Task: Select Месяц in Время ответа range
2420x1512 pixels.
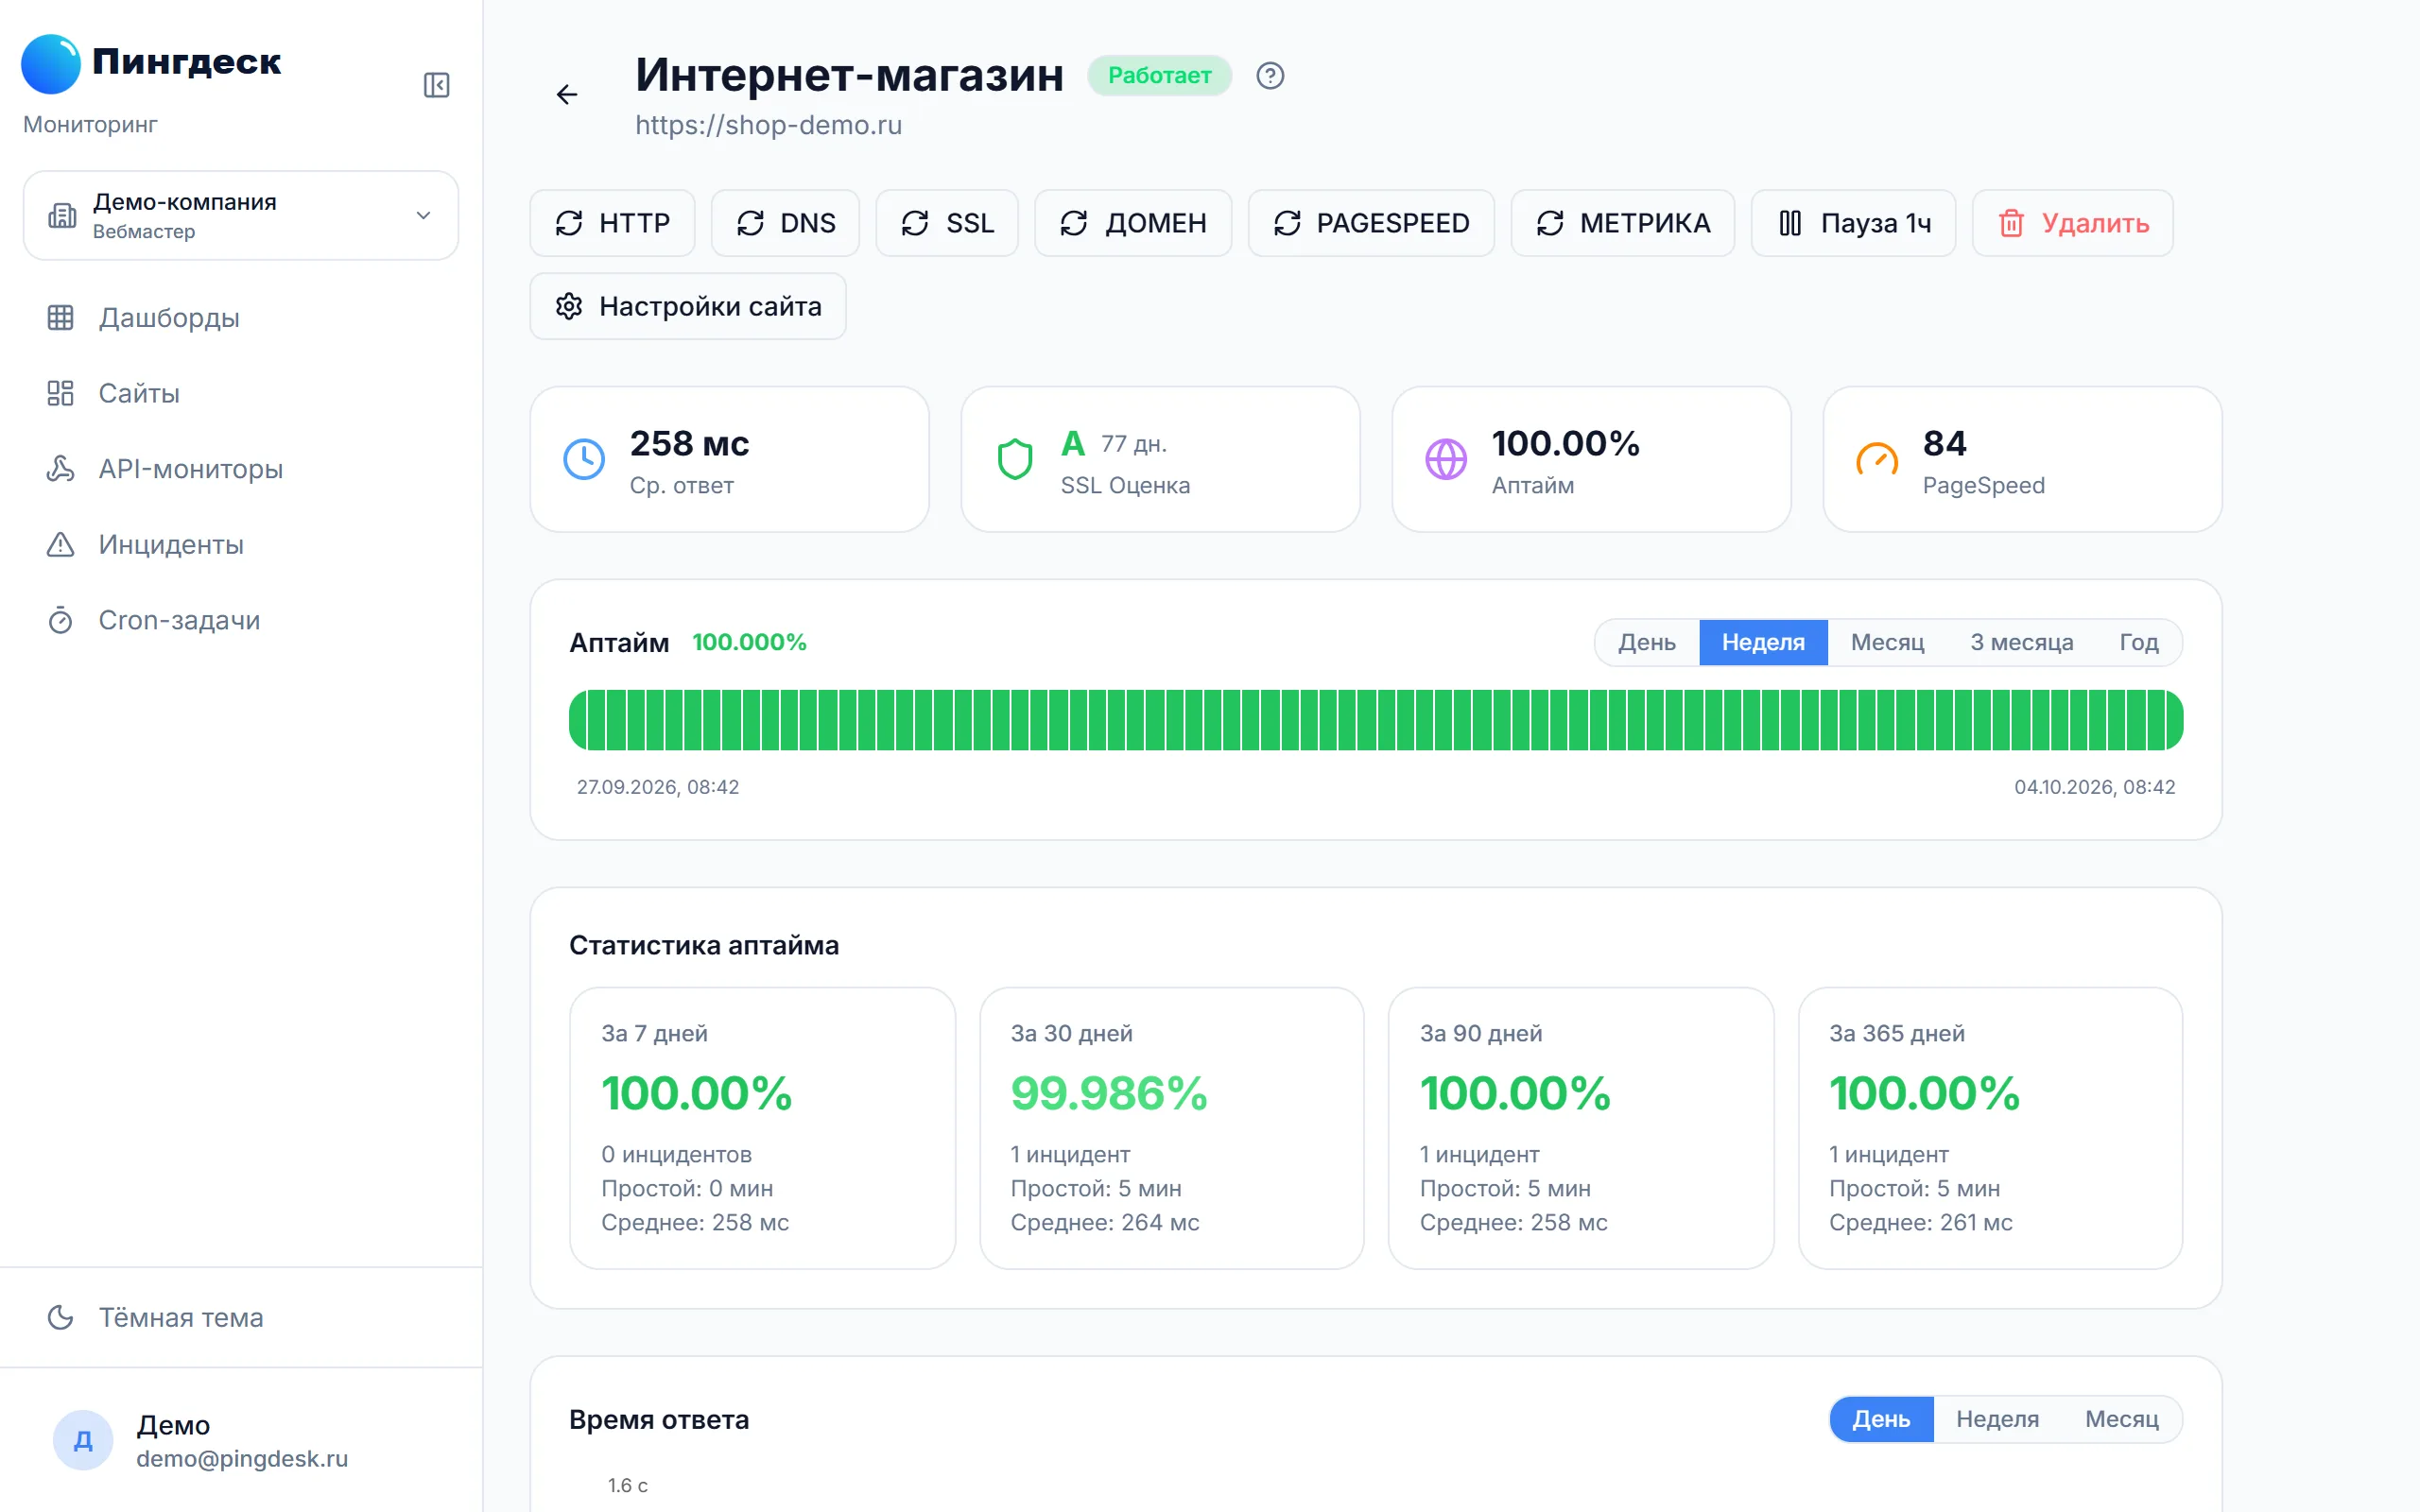Action: click(2121, 1419)
